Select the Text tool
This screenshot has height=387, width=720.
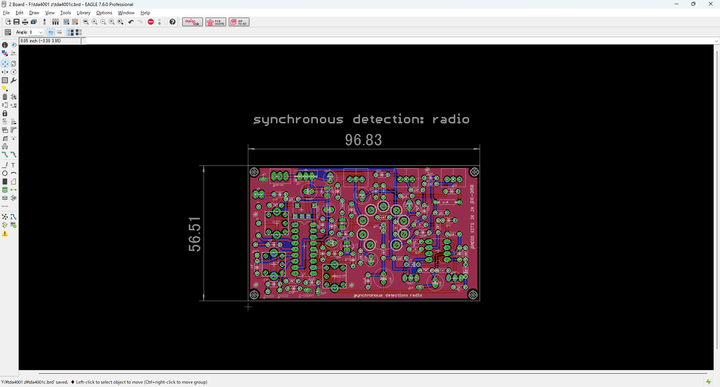[13, 165]
